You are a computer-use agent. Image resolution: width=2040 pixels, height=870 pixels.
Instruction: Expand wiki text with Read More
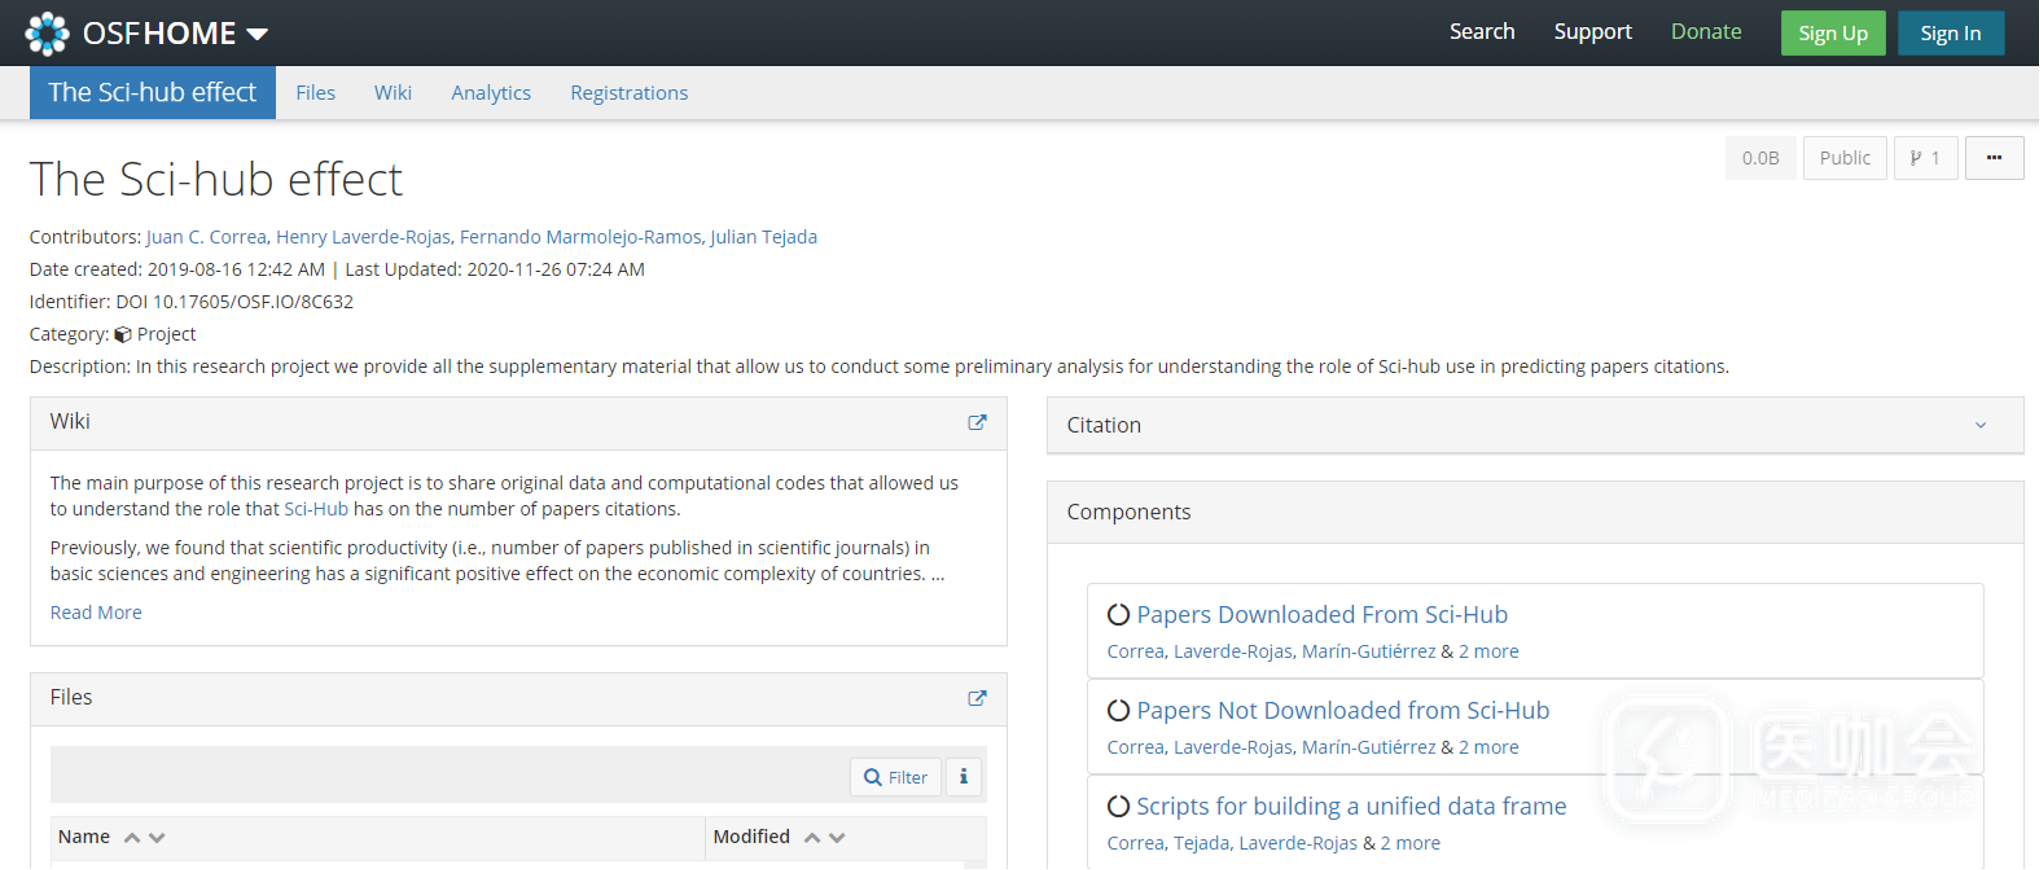coord(96,612)
